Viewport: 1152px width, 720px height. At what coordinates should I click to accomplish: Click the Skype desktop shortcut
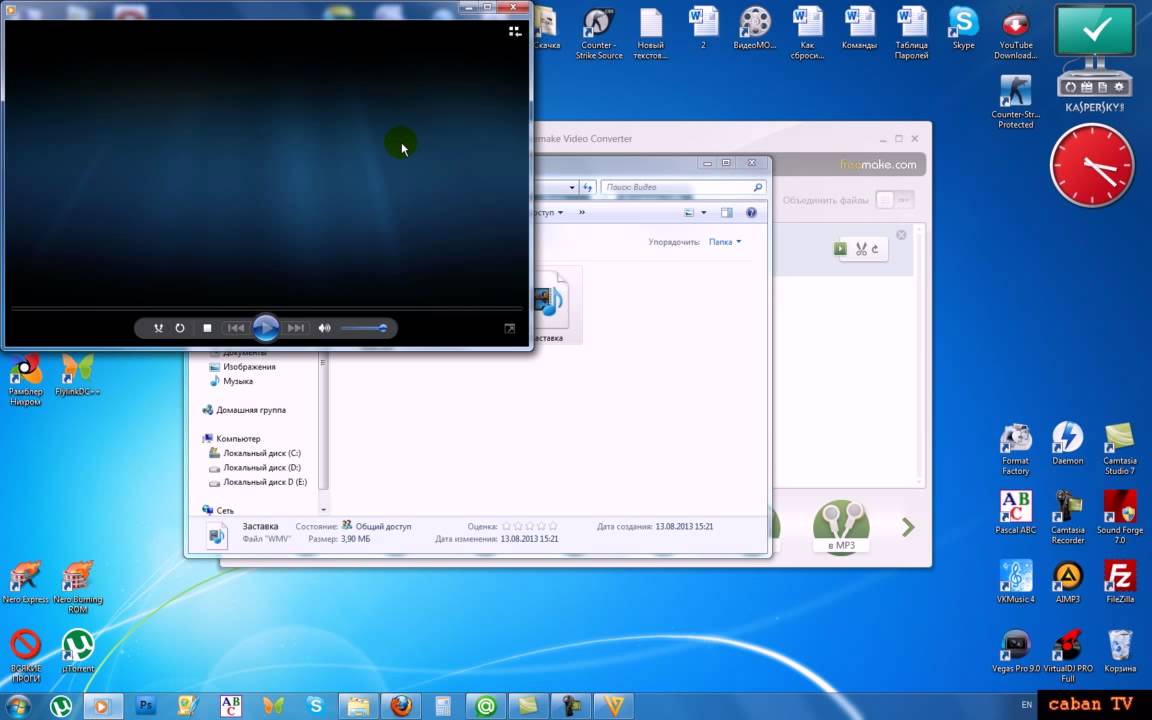point(963,28)
